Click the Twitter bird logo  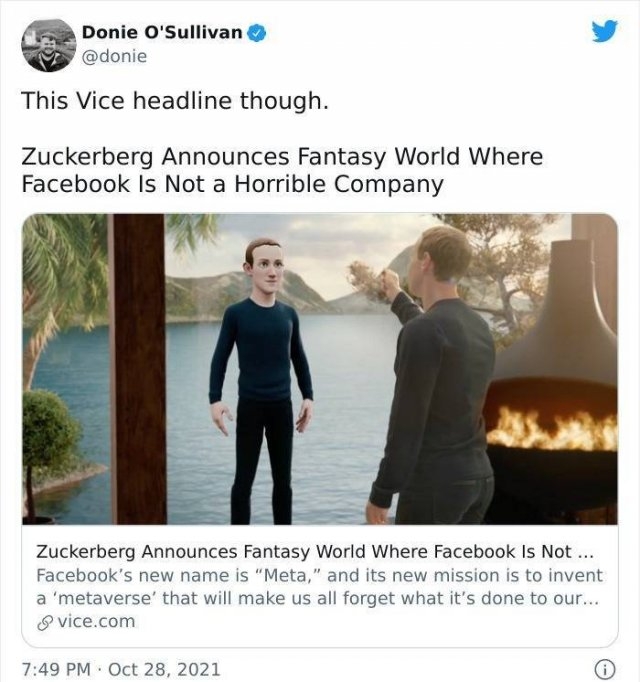(604, 32)
